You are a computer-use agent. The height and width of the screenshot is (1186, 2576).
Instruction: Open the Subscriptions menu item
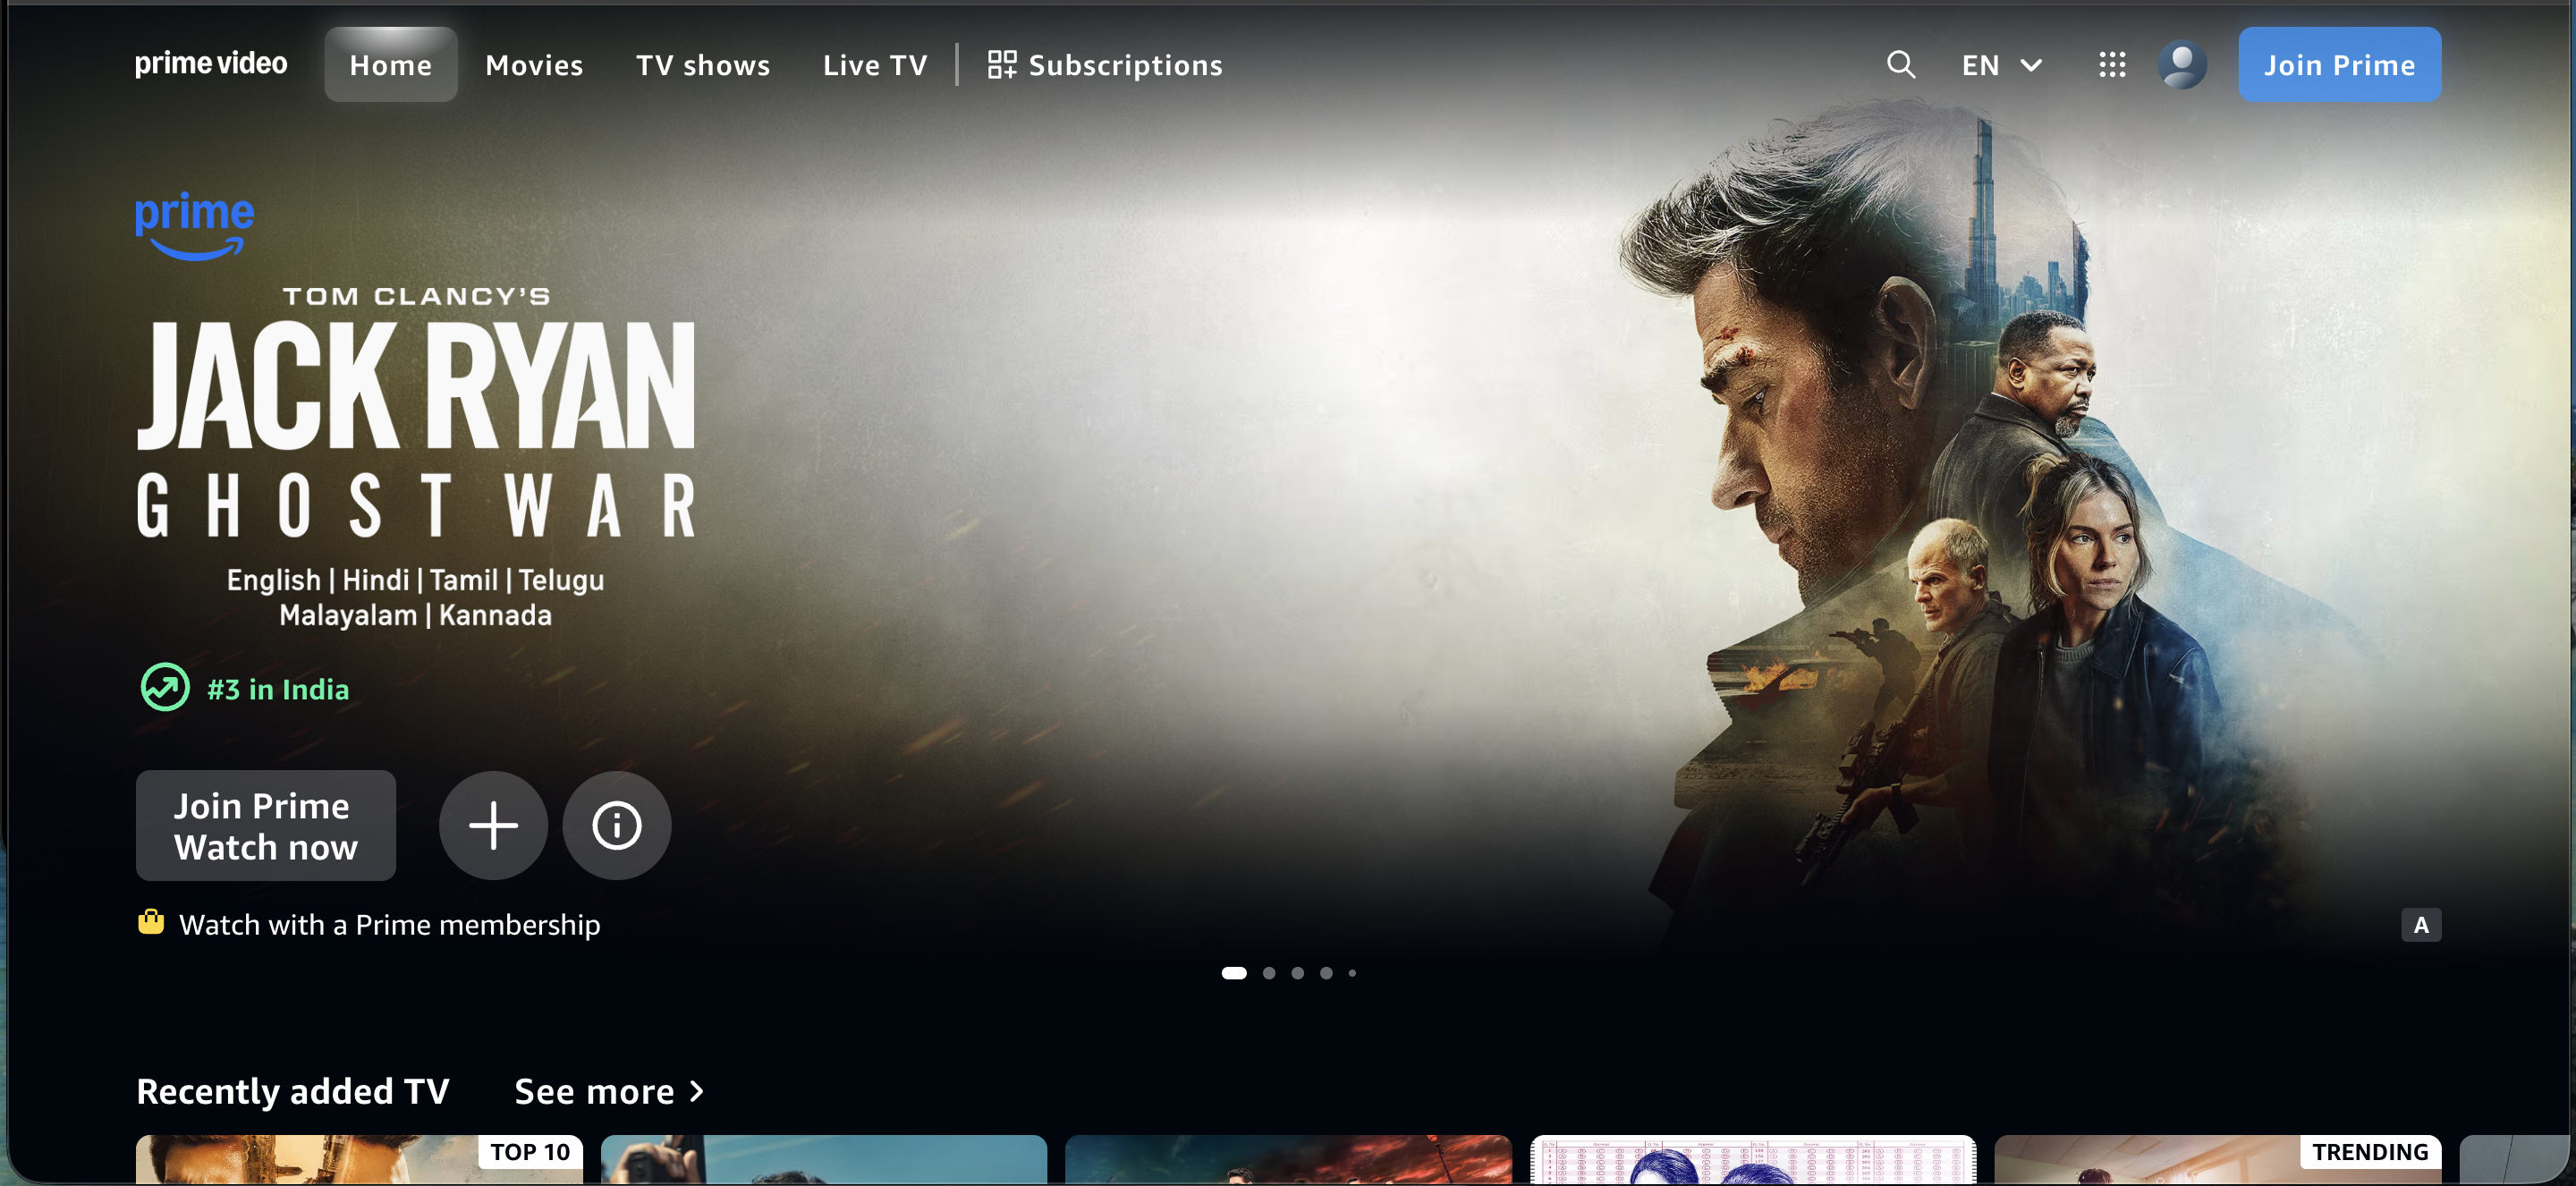point(1105,65)
